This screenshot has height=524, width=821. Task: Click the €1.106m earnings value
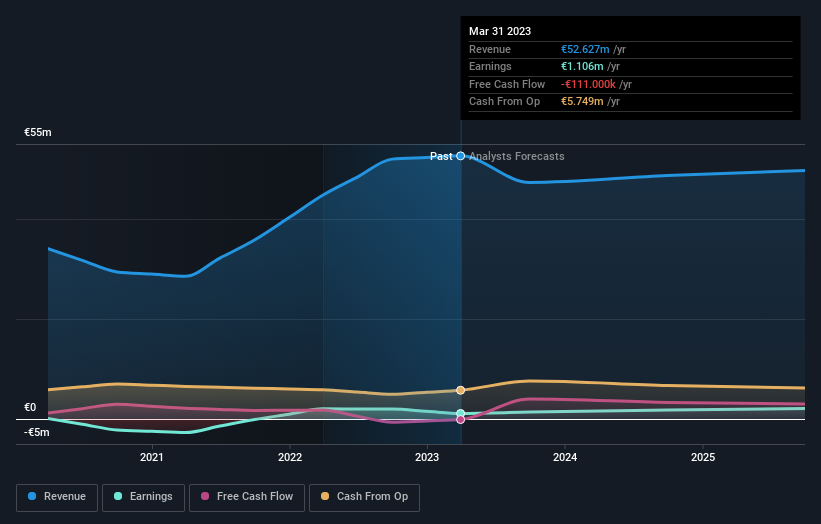582,66
